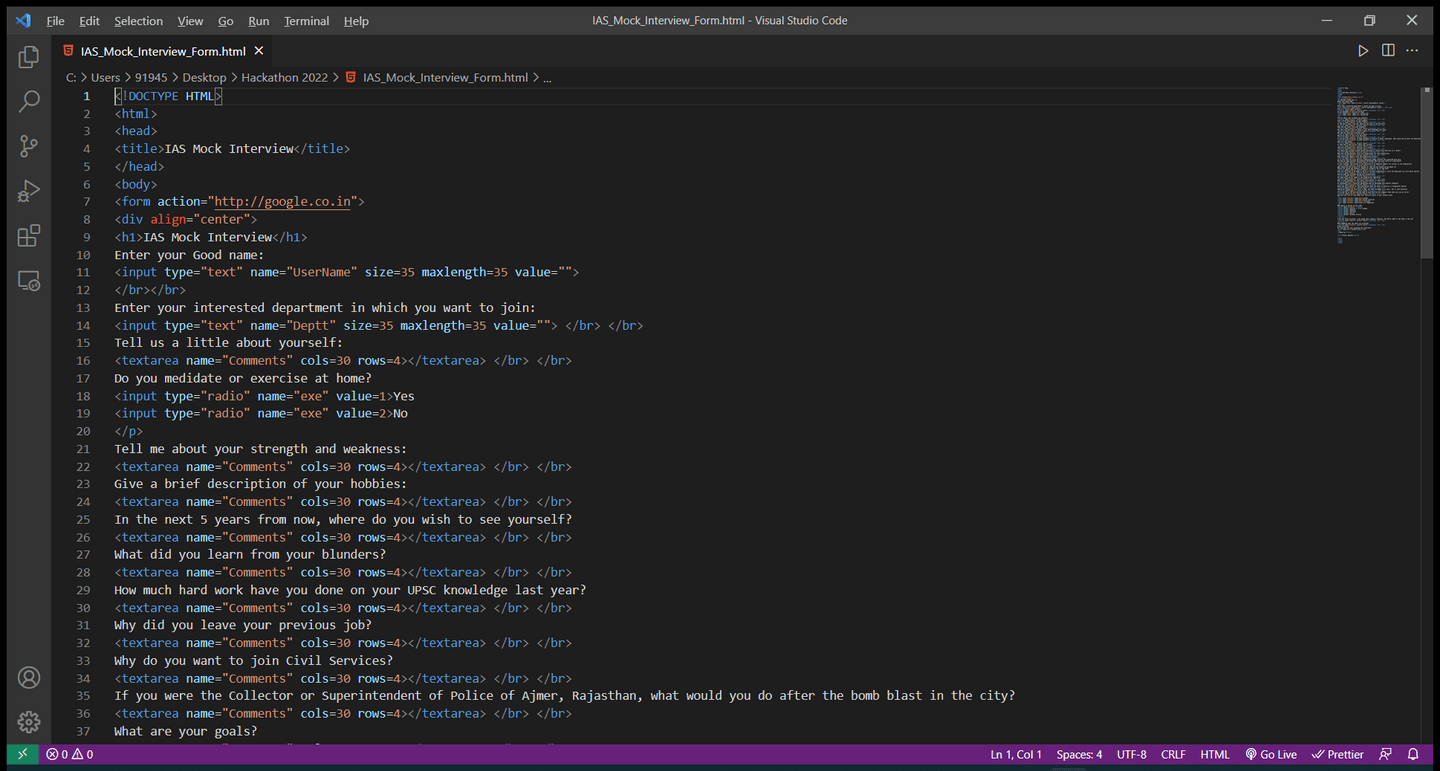Image resolution: width=1440 pixels, height=771 pixels.
Task: Click the Desktop breadcrumb segment
Action: click(x=204, y=77)
